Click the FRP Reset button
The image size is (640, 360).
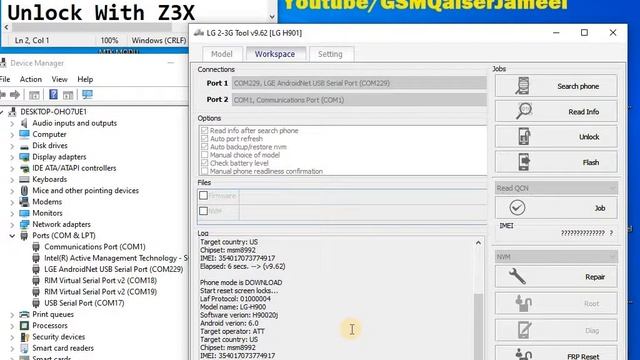pyautogui.click(x=556, y=353)
